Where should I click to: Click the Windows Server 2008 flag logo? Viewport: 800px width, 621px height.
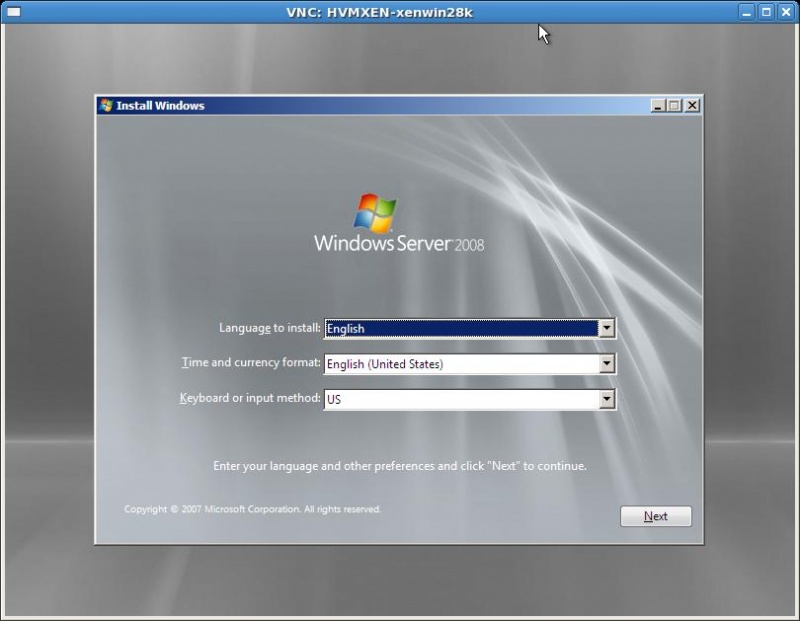click(x=375, y=213)
